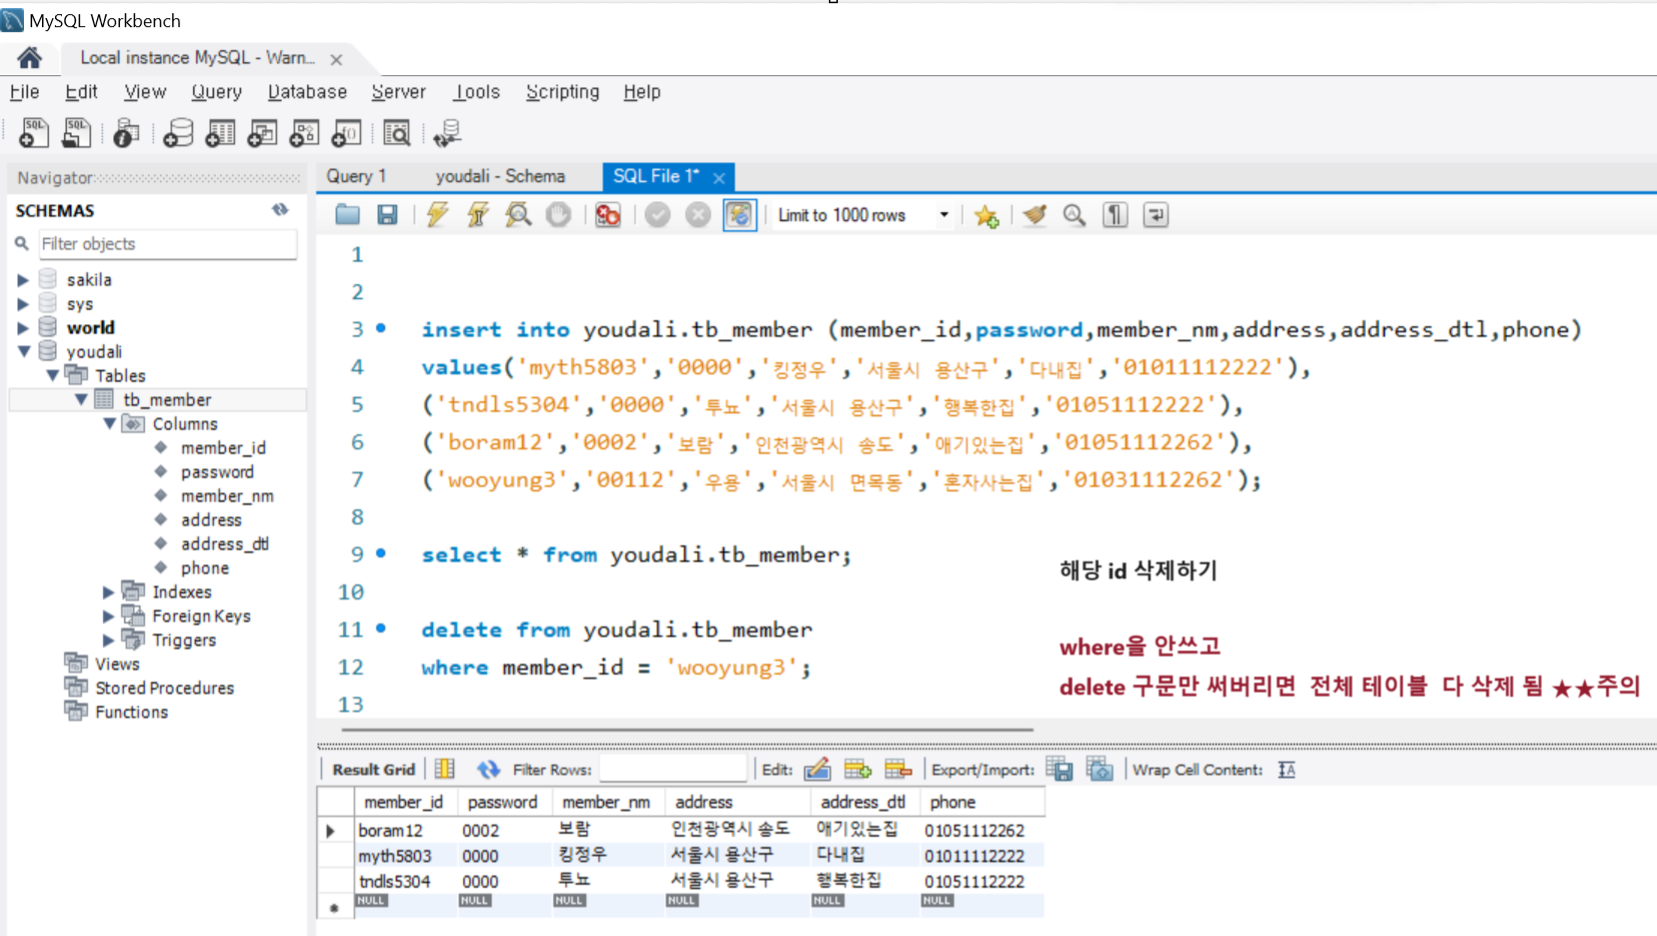Run Explain plan on current statement
Viewport: 1657px width, 936px height.
point(518,214)
